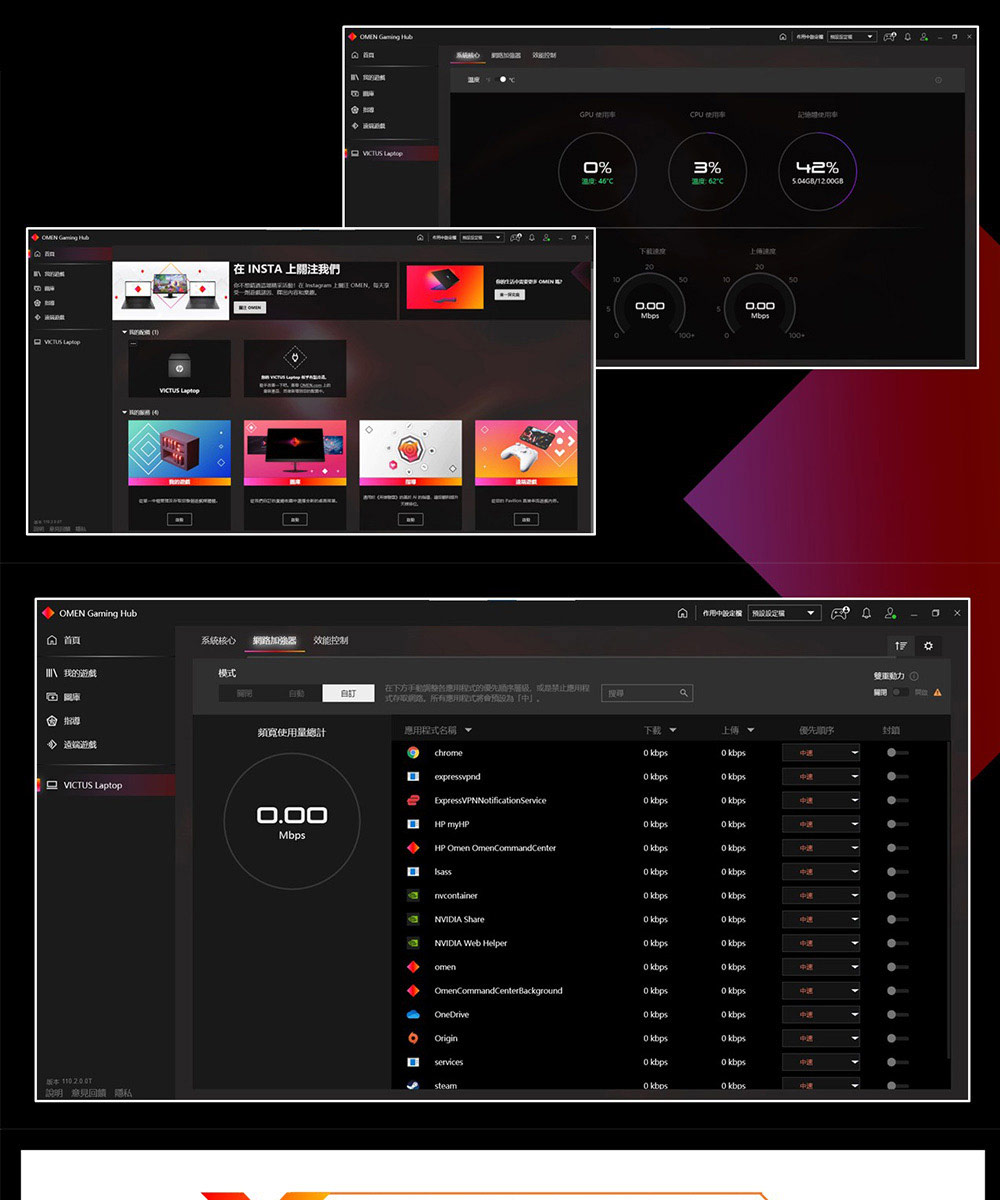This screenshot has width=1000, height=1200.
Task: Click ExpressVPNNotificationService app icon
Action: (413, 800)
